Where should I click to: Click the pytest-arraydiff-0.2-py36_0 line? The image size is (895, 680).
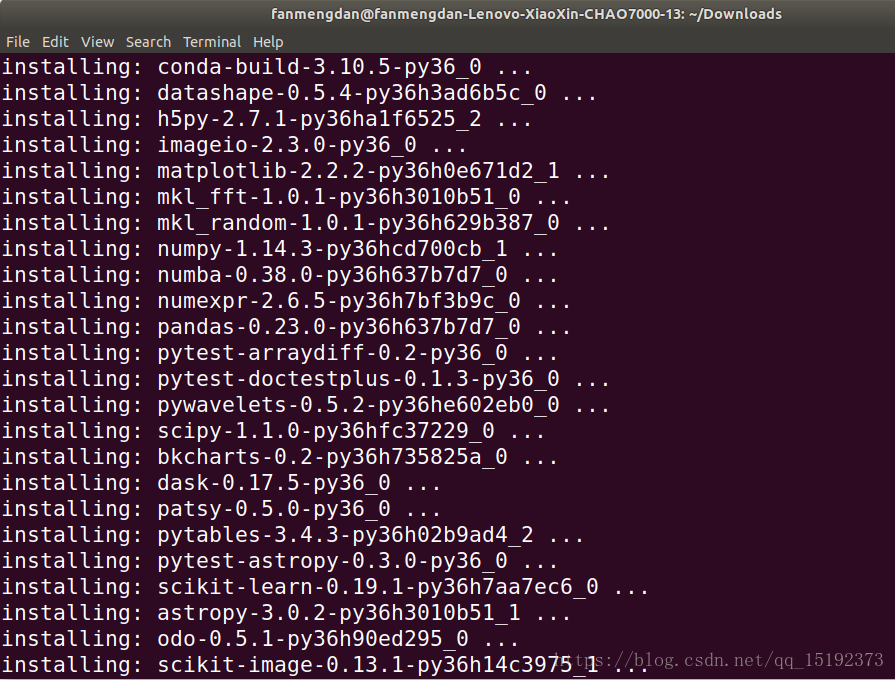pyautogui.click(x=280, y=353)
